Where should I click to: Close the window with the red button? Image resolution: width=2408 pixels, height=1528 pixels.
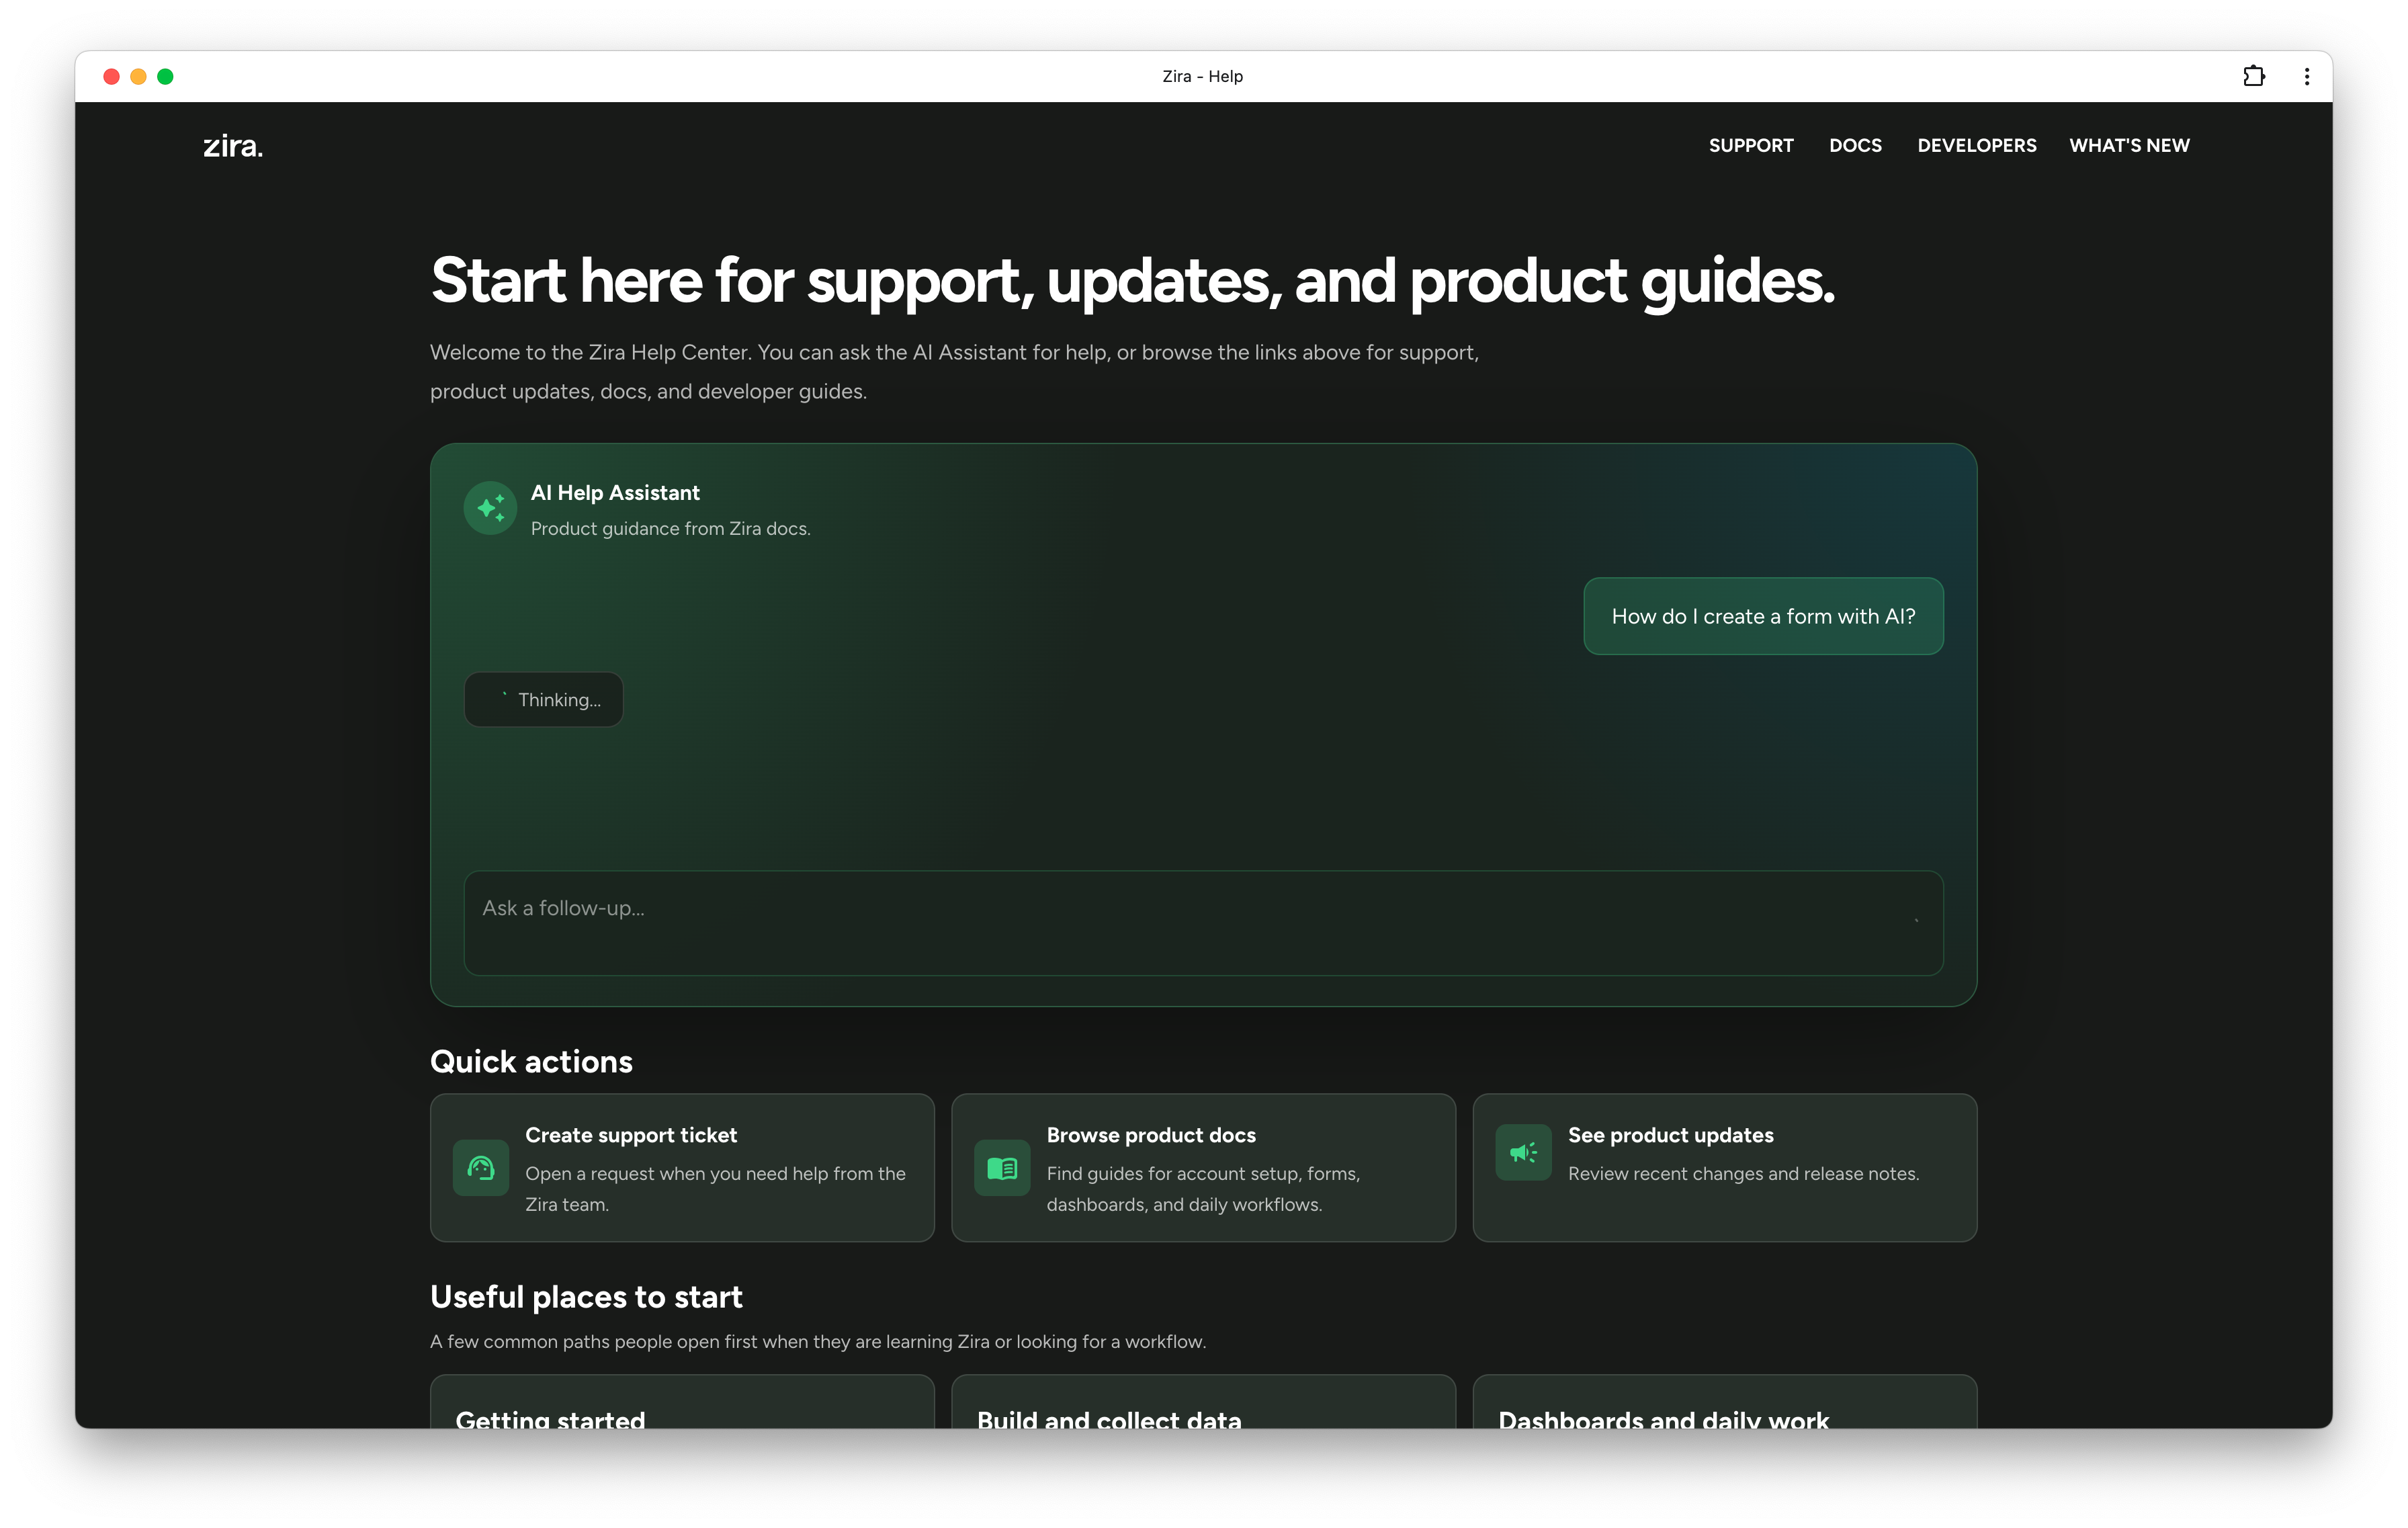click(111, 76)
